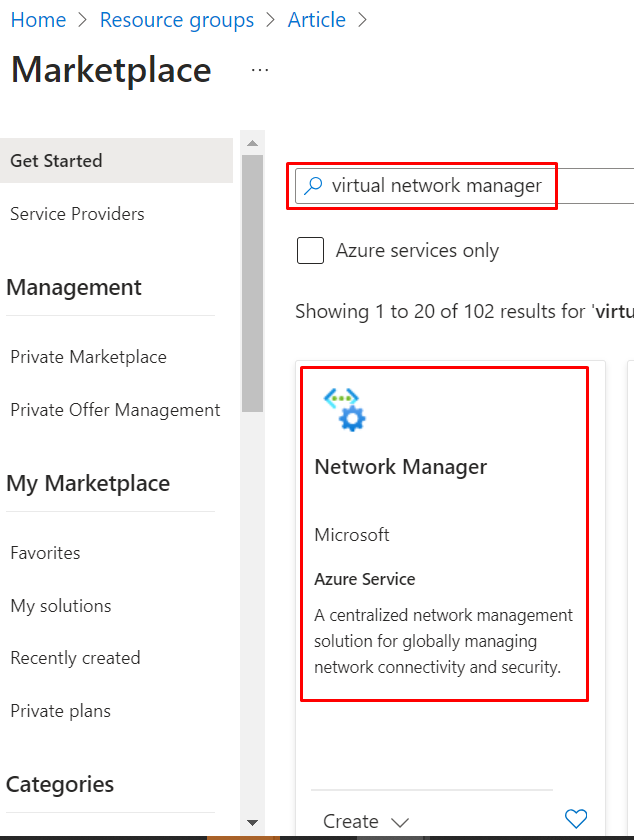Open Private Marketplace
634x840 pixels.
pos(88,357)
